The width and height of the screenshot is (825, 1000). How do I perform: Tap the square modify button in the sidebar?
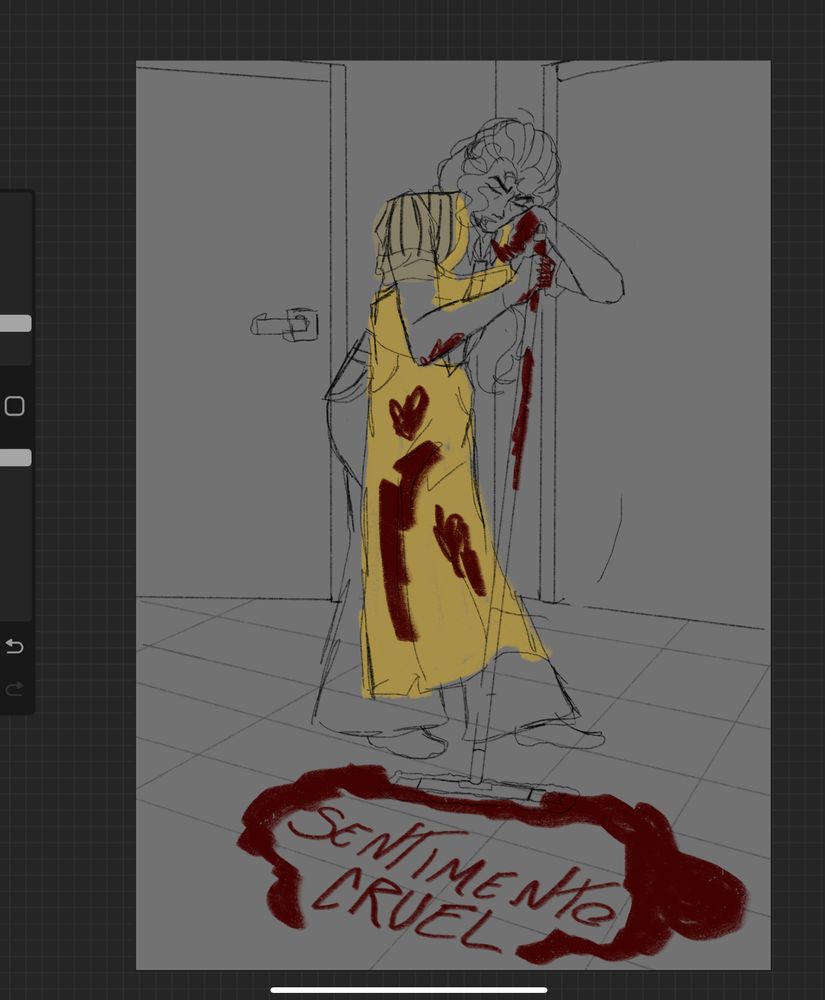click(14, 406)
